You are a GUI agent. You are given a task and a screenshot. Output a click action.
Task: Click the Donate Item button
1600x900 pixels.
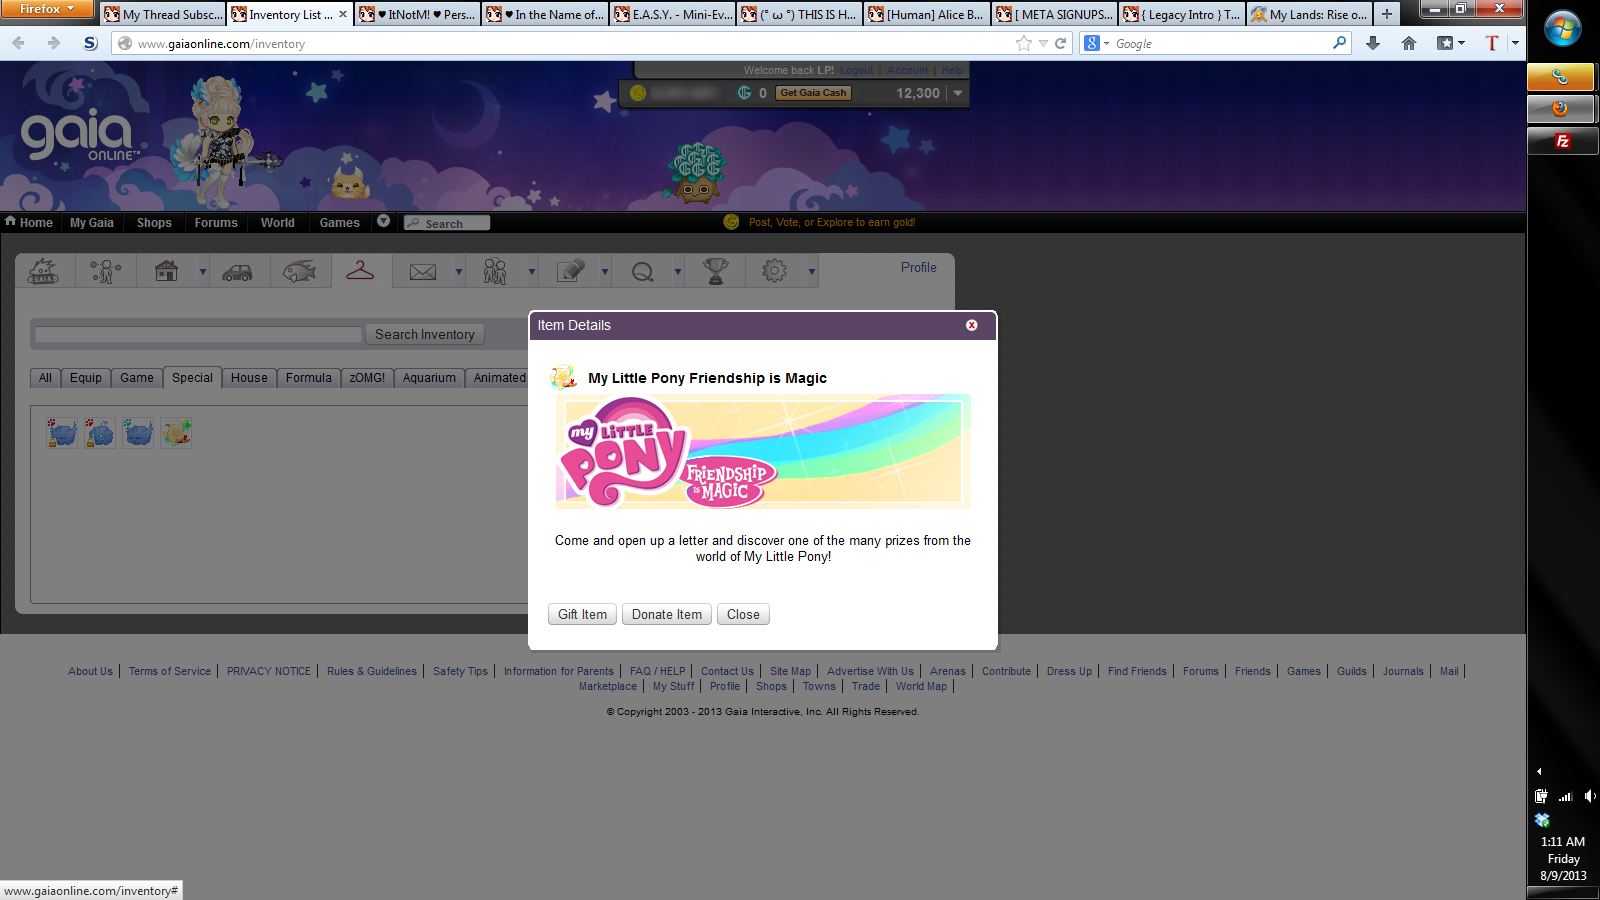pyautogui.click(x=667, y=614)
